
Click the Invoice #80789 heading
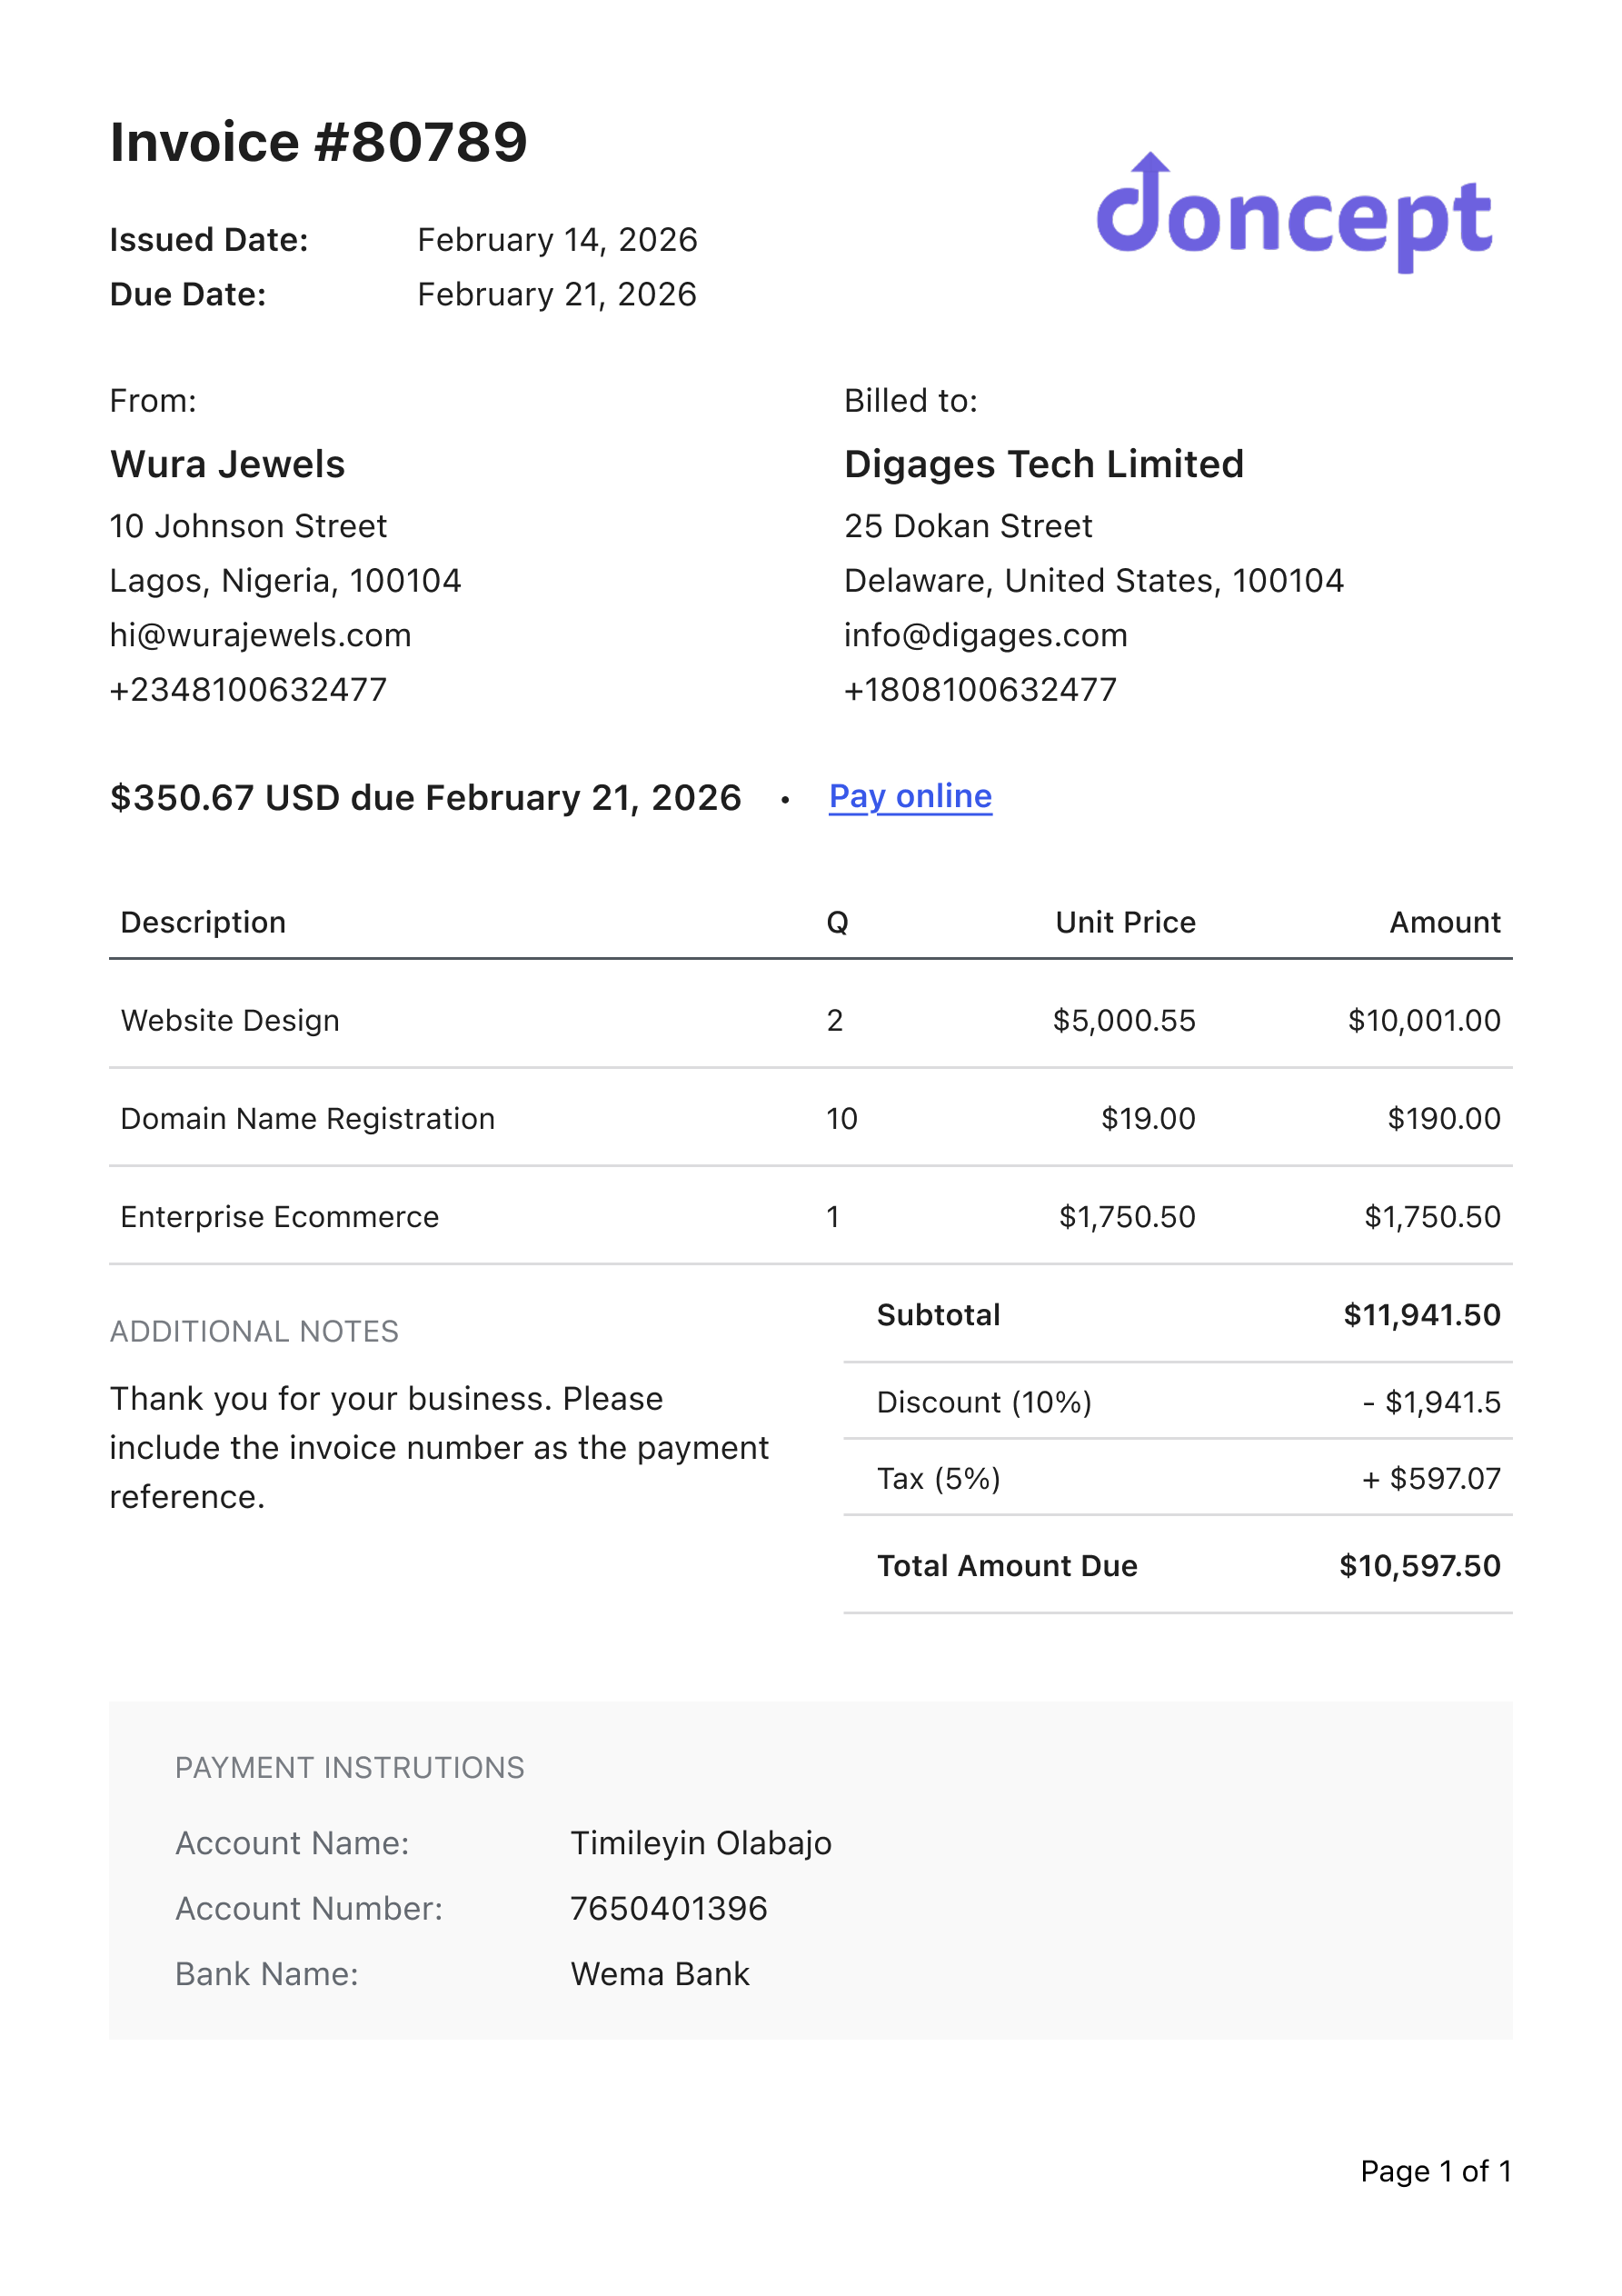(x=318, y=142)
